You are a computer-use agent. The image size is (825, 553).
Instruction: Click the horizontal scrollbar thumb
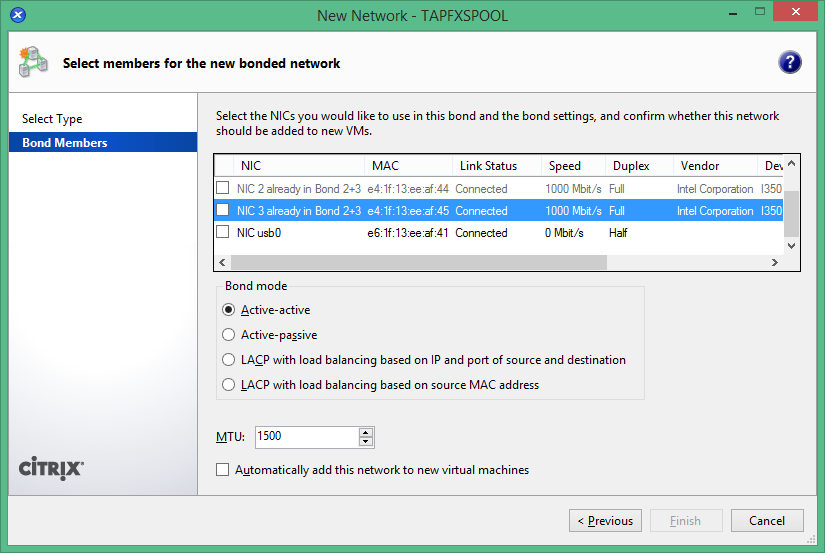(419, 262)
